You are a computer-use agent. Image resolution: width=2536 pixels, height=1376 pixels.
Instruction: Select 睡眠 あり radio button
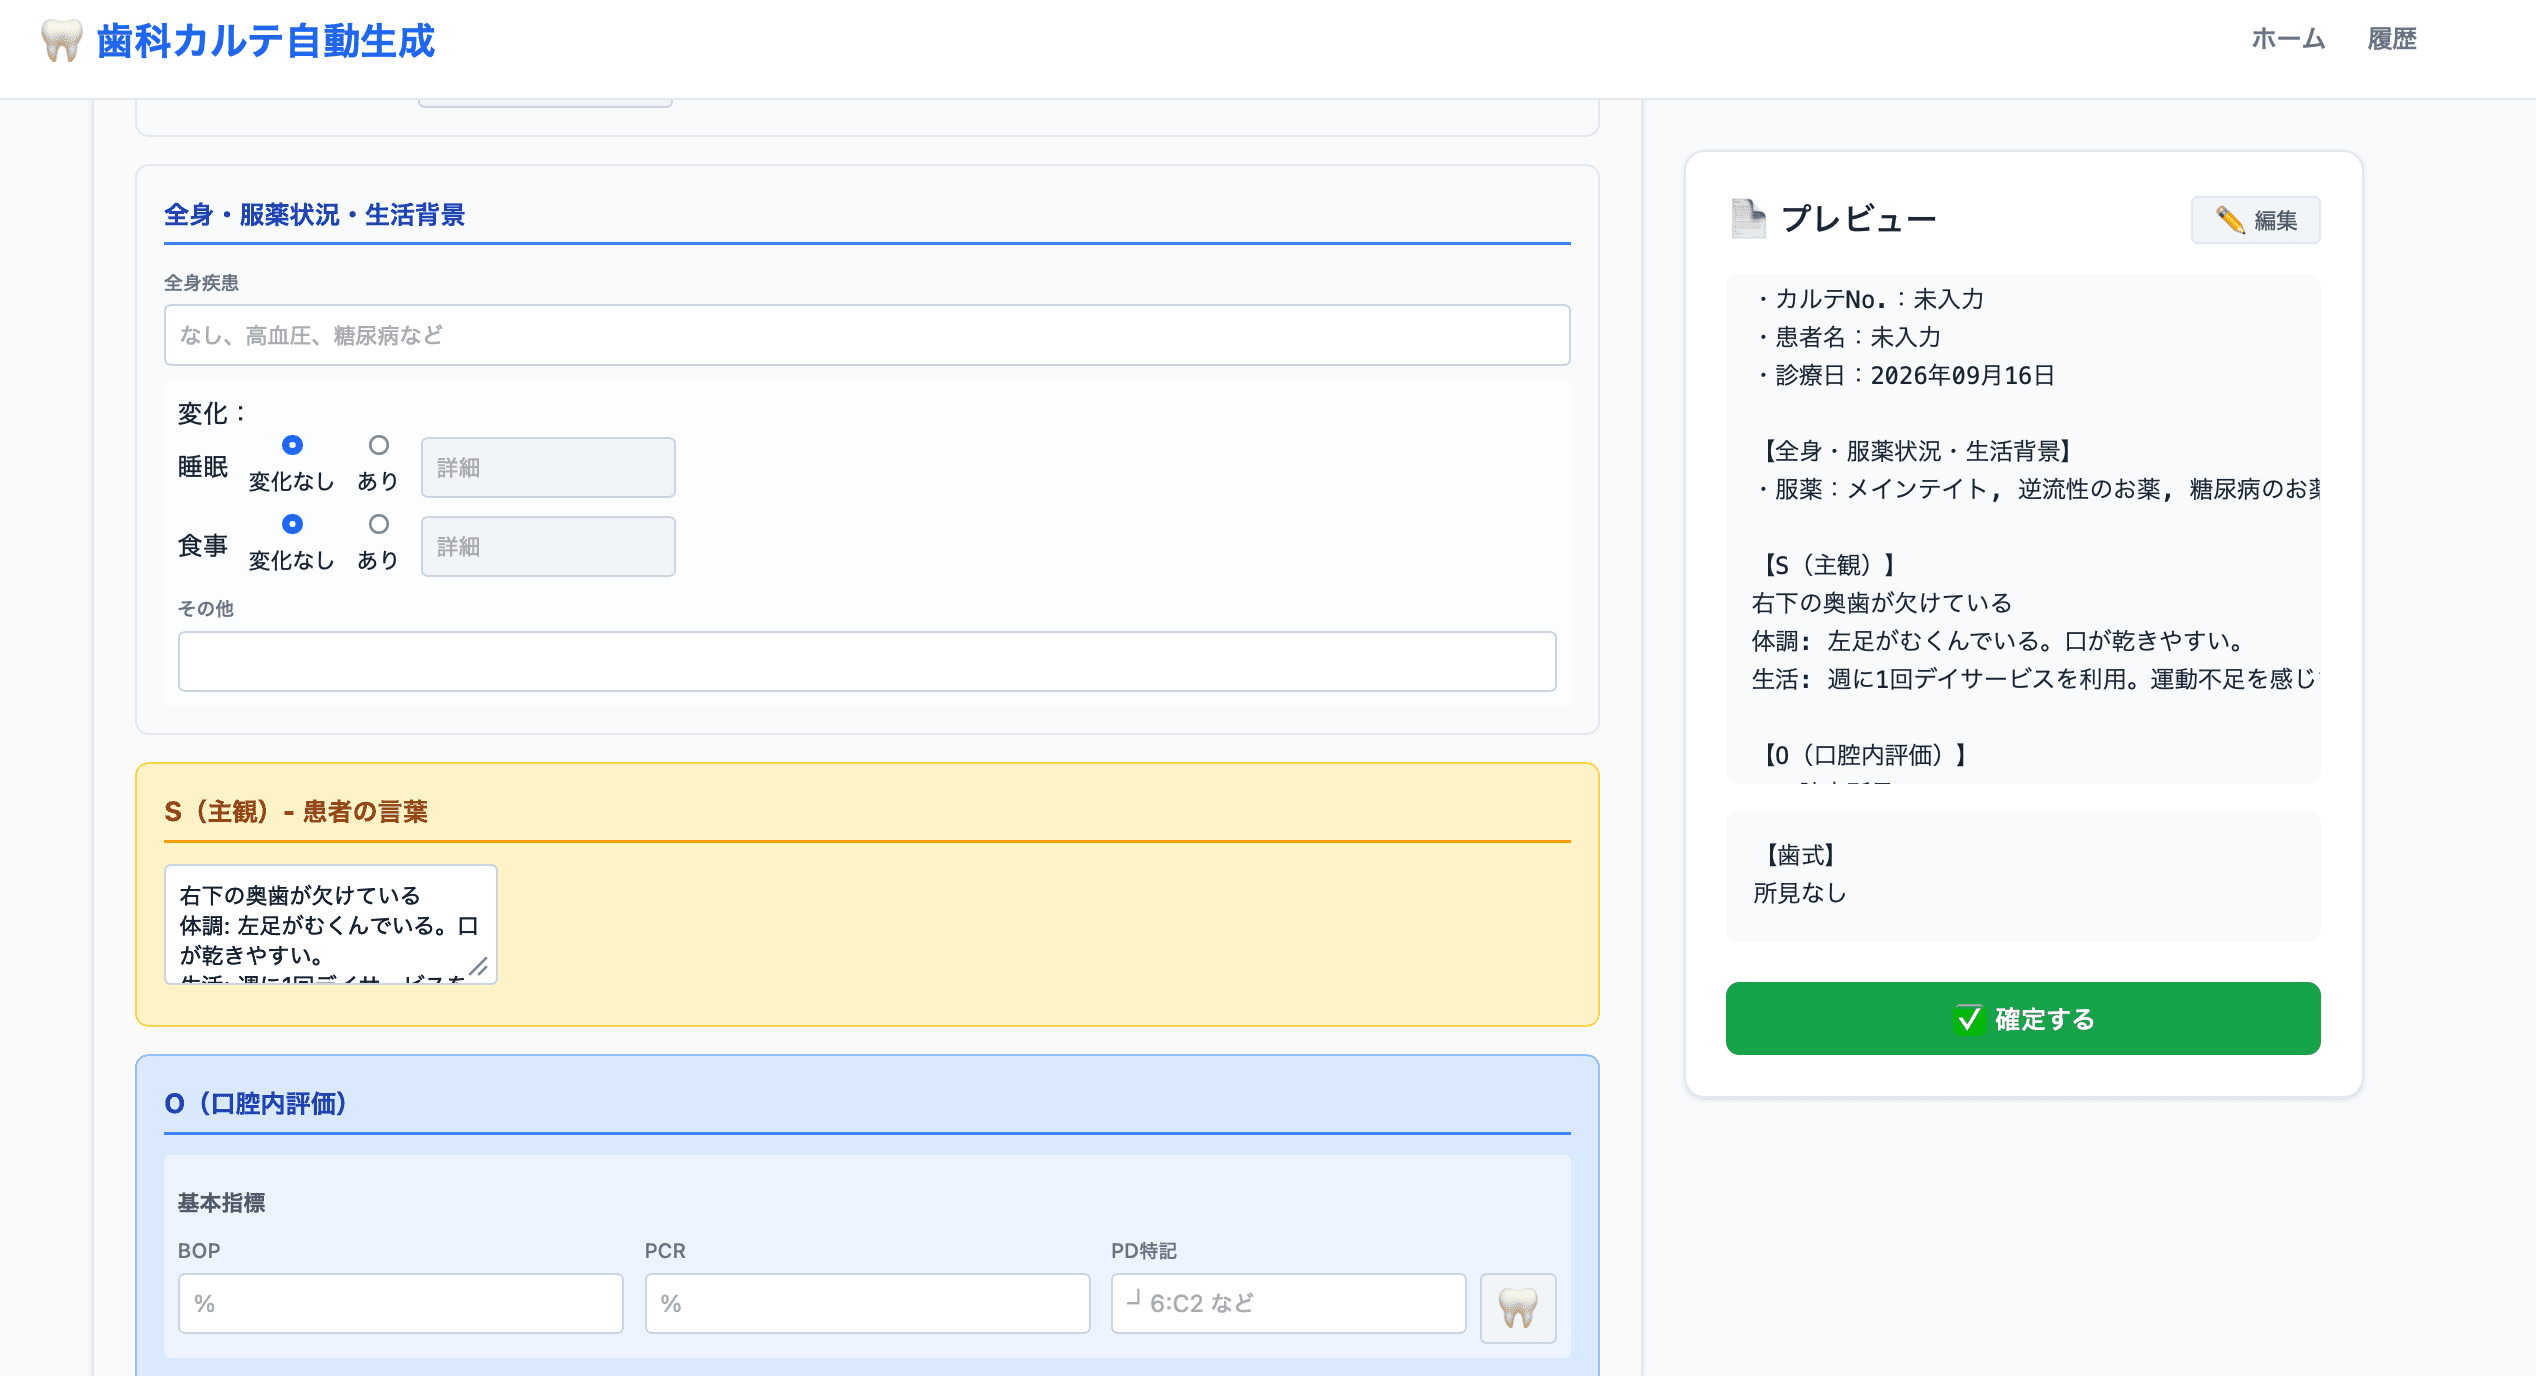pos(378,445)
